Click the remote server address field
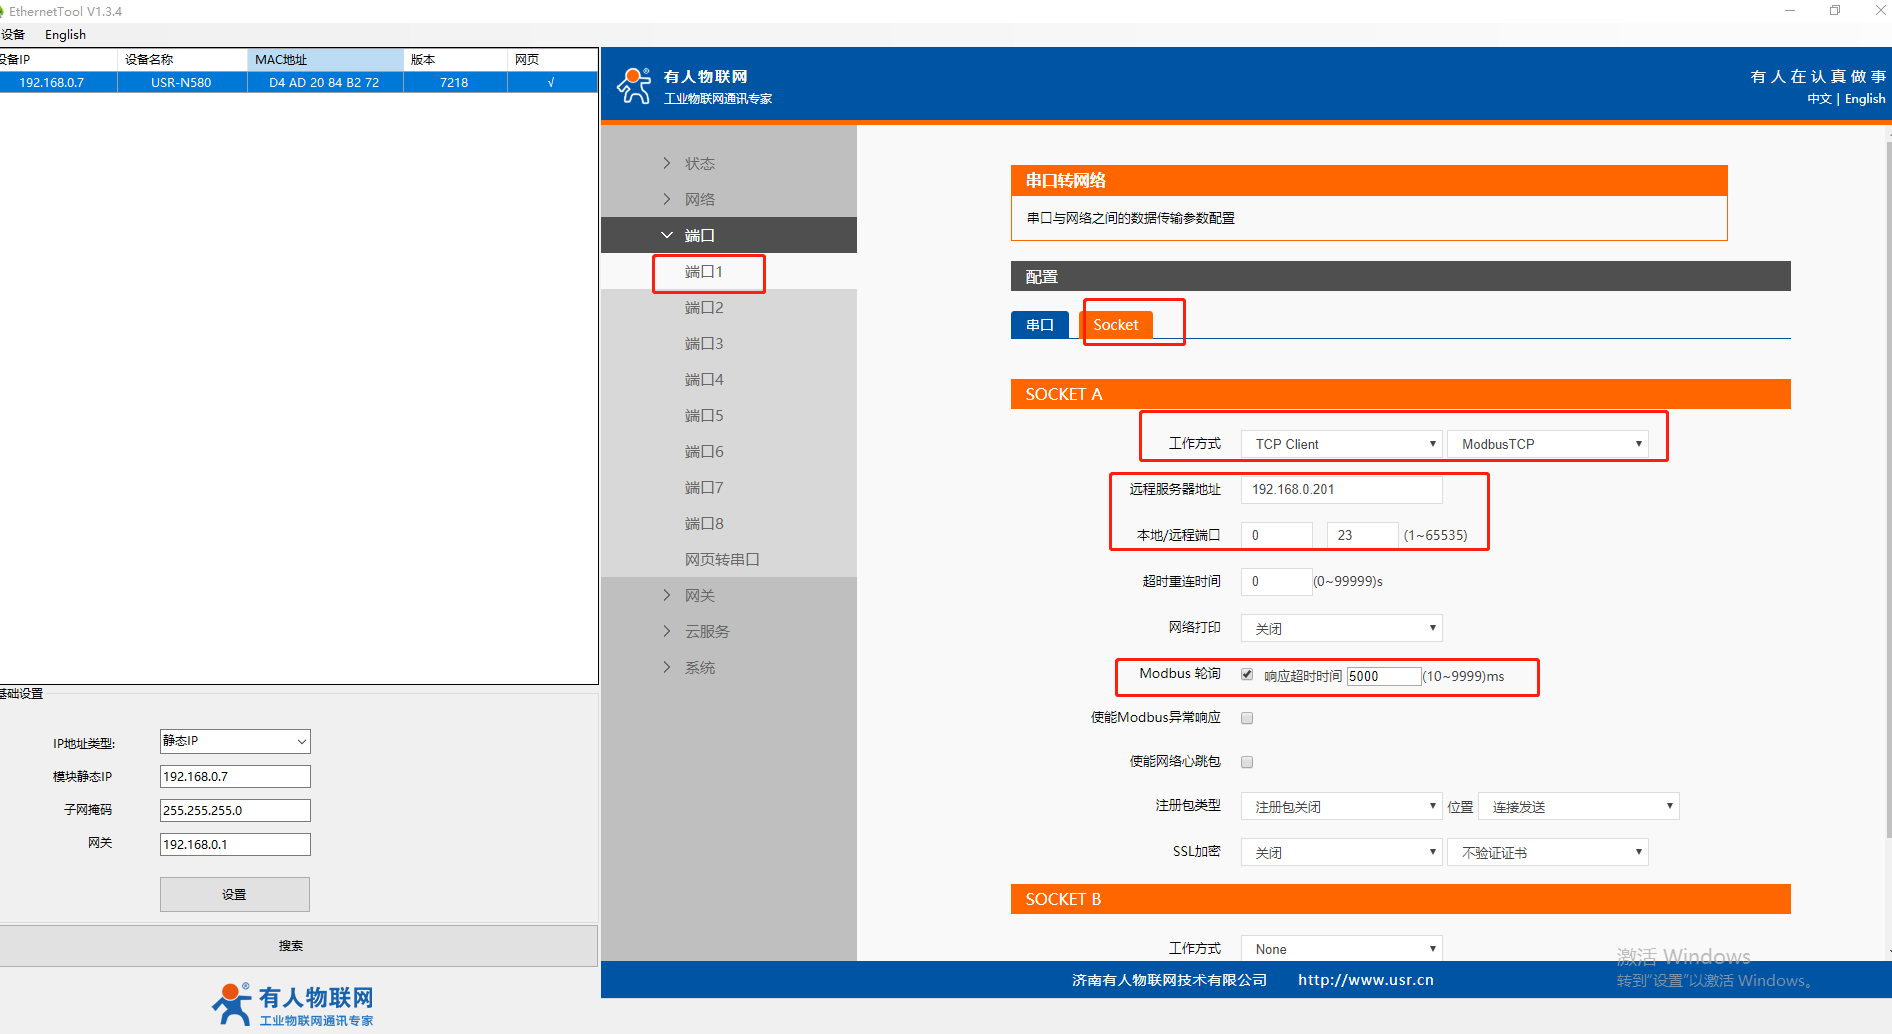This screenshot has width=1892, height=1034. point(1340,489)
